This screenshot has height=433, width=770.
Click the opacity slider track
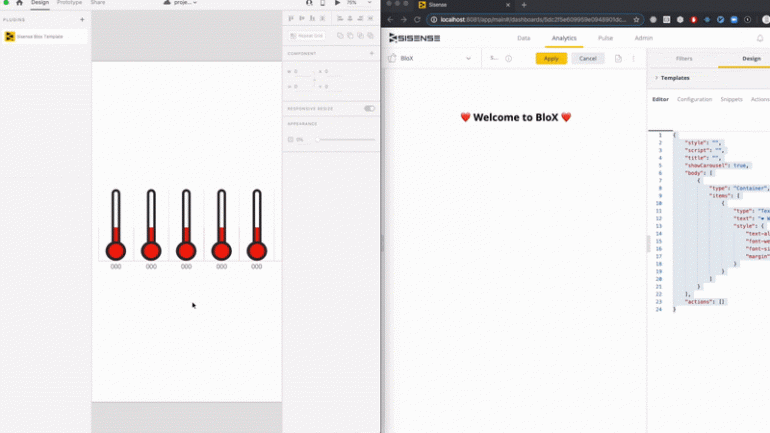coord(345,139)
